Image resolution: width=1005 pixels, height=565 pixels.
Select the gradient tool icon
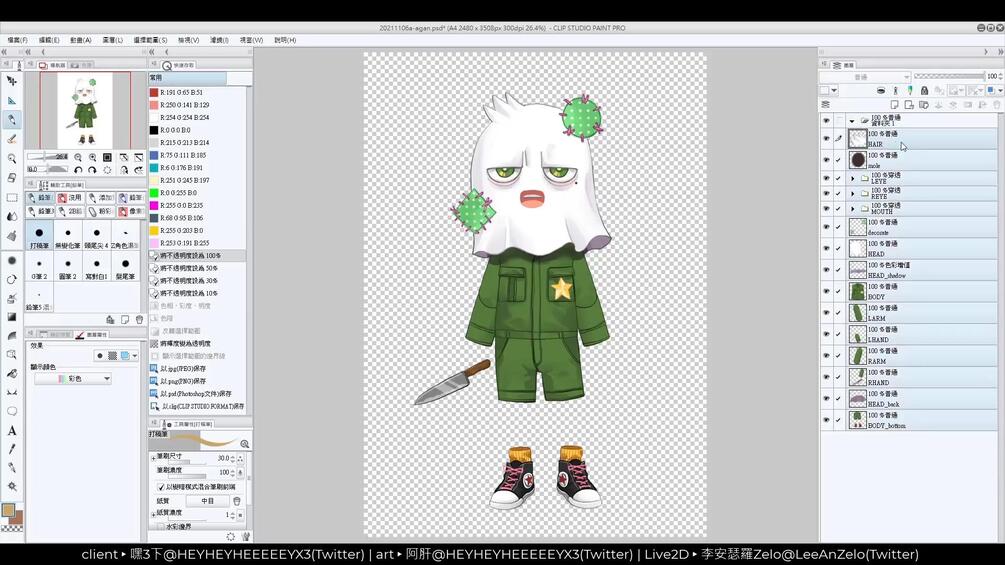click(12, 316)
